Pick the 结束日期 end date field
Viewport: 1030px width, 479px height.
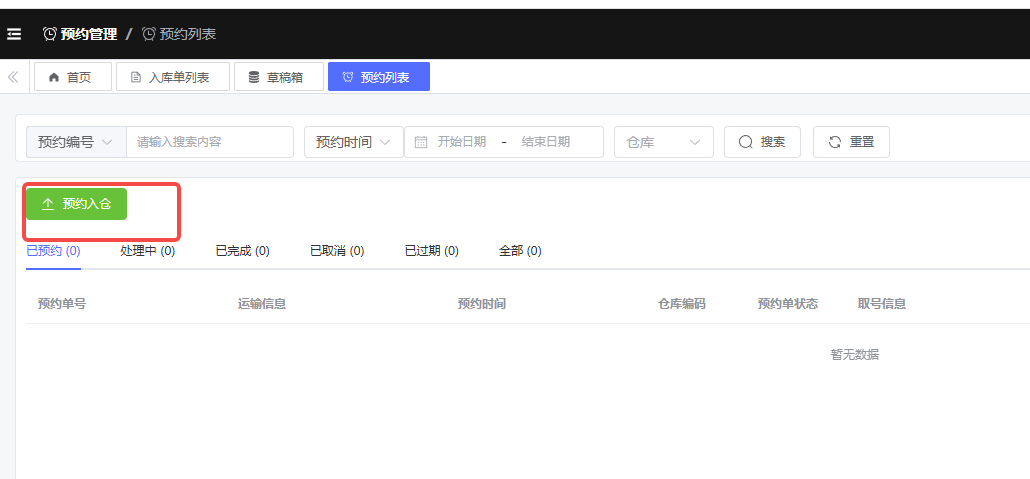coord(546,142)
